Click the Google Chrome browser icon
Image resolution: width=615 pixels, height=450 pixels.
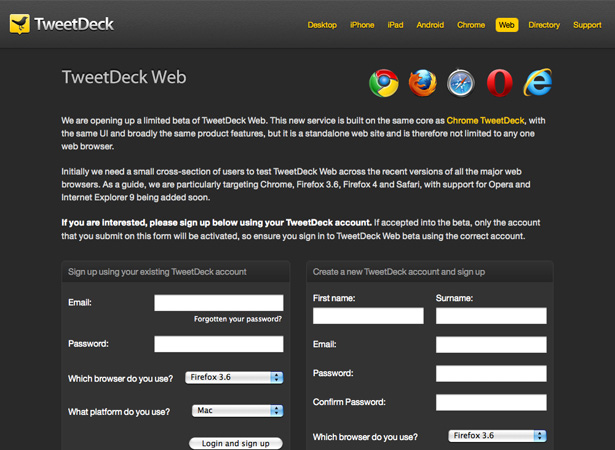pos(384,83)
